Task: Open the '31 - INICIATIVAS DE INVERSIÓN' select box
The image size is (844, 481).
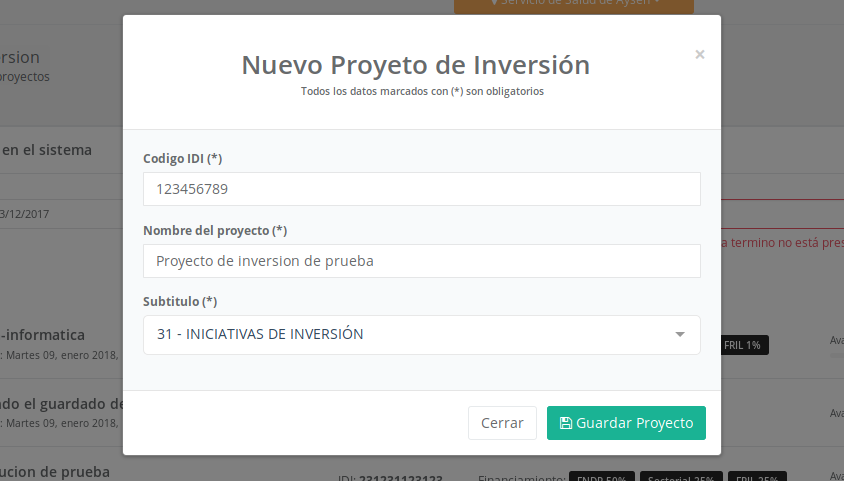Action: click(x=420, y=335)
